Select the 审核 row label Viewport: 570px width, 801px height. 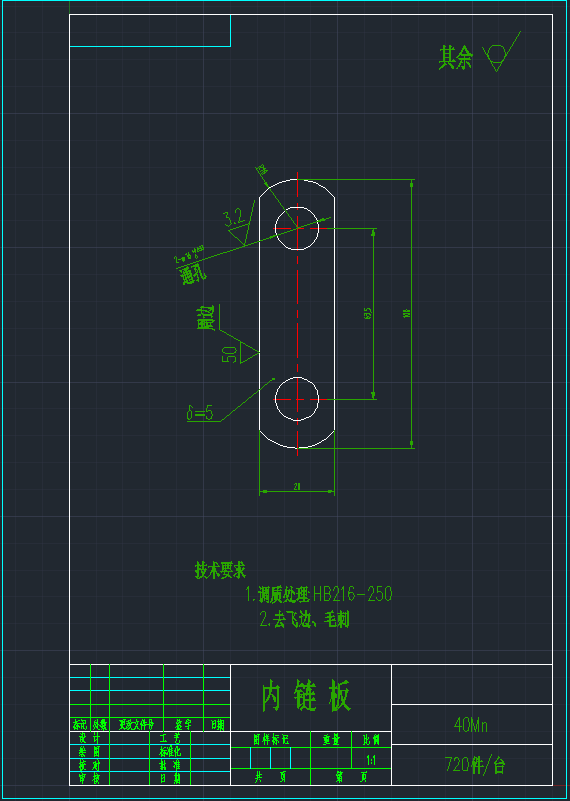[89, 779]
